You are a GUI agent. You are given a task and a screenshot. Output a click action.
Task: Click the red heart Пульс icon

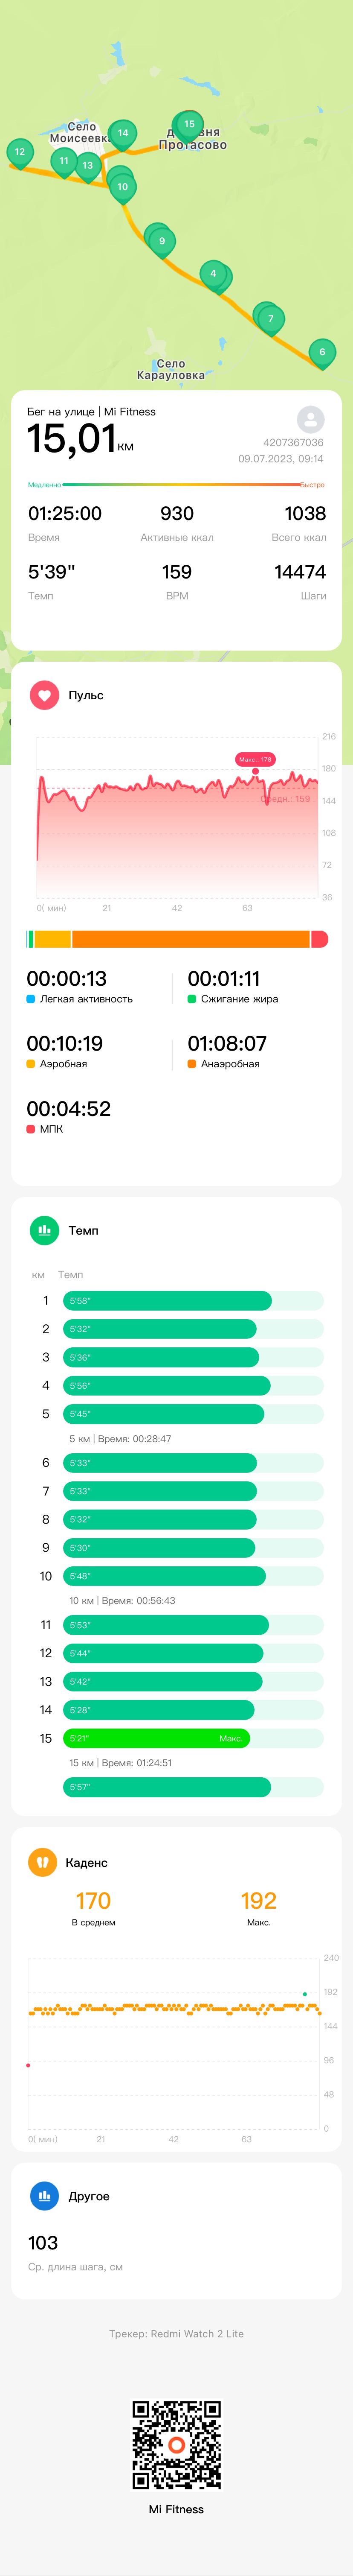click(44, 695)
